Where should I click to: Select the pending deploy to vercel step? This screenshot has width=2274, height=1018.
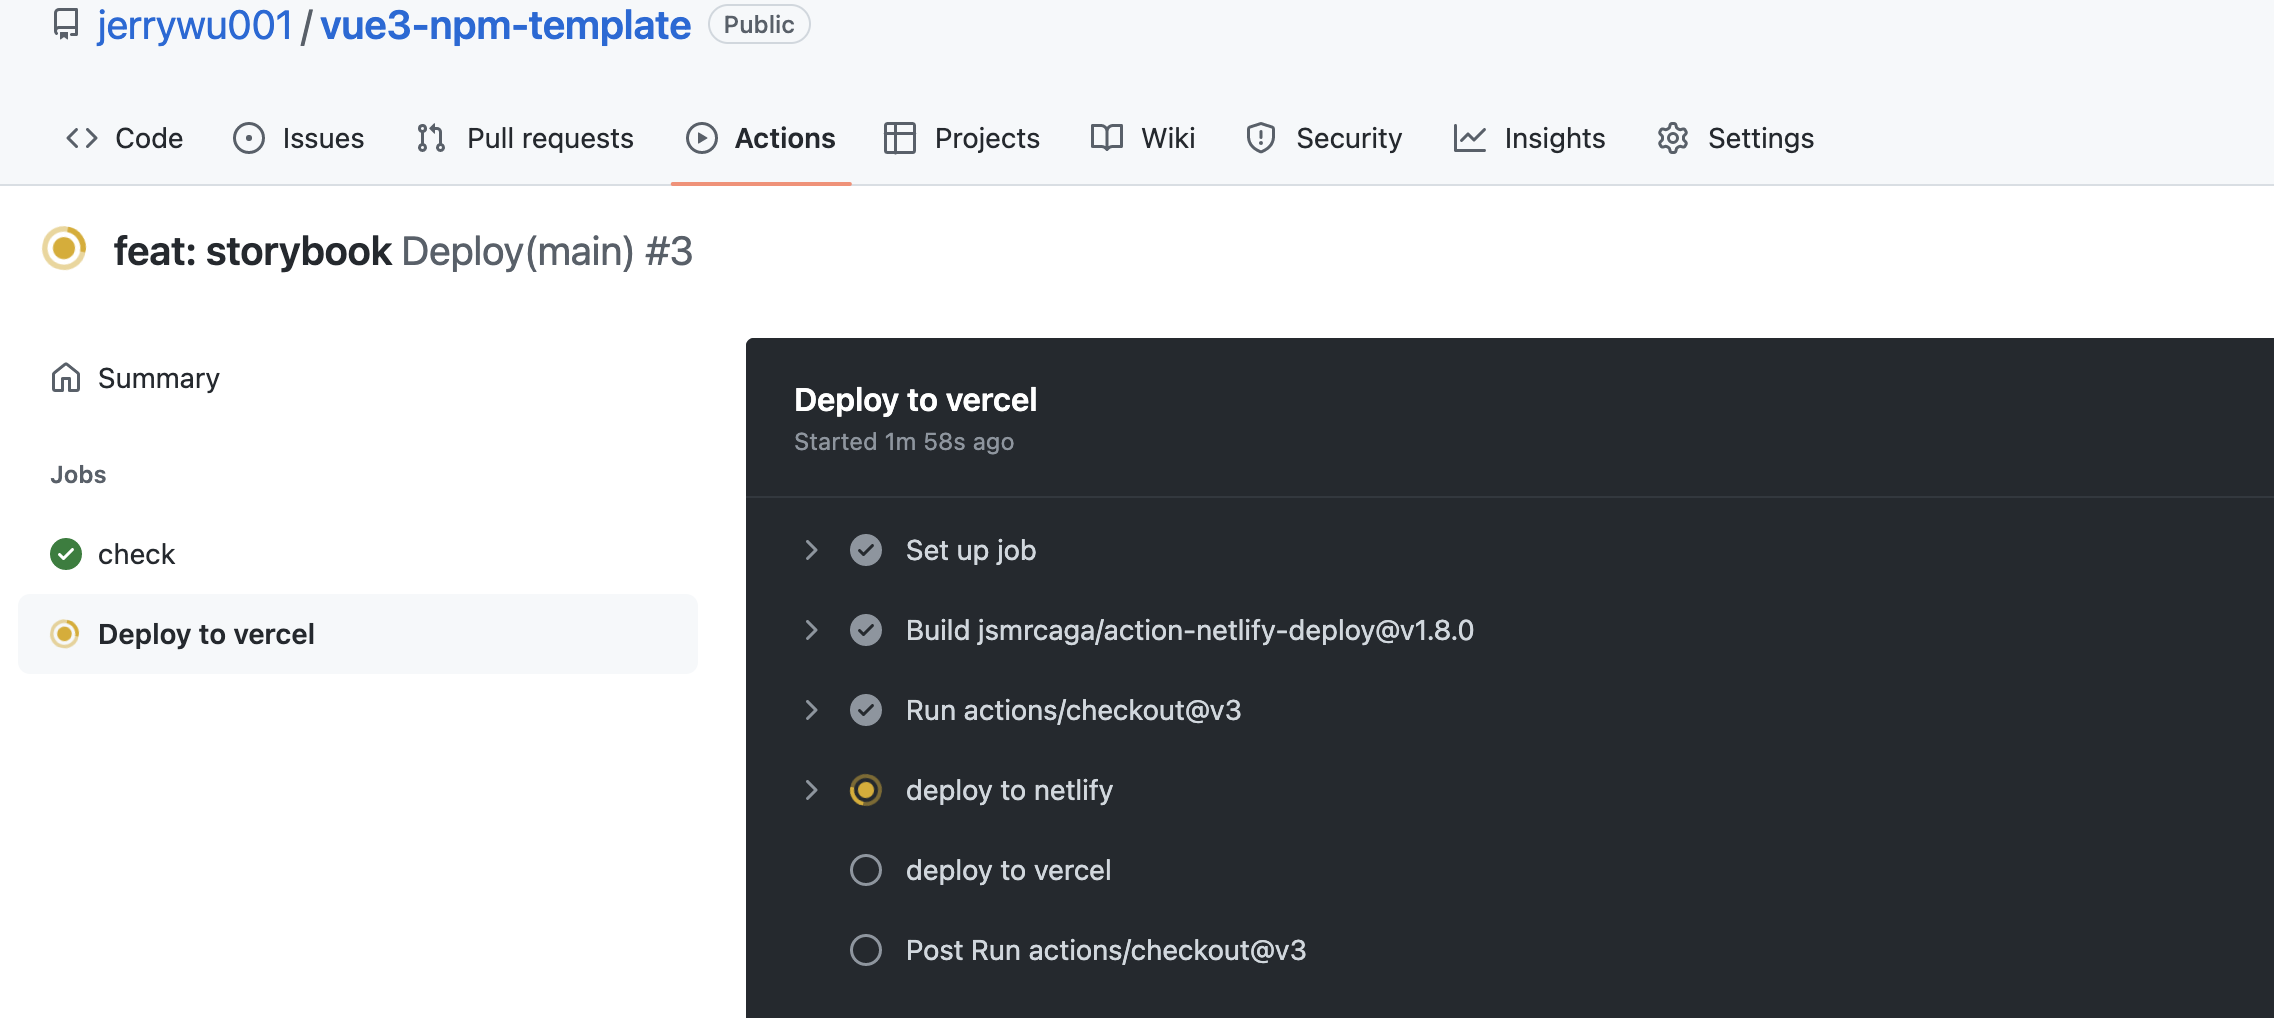click(x=1008, y=870)
